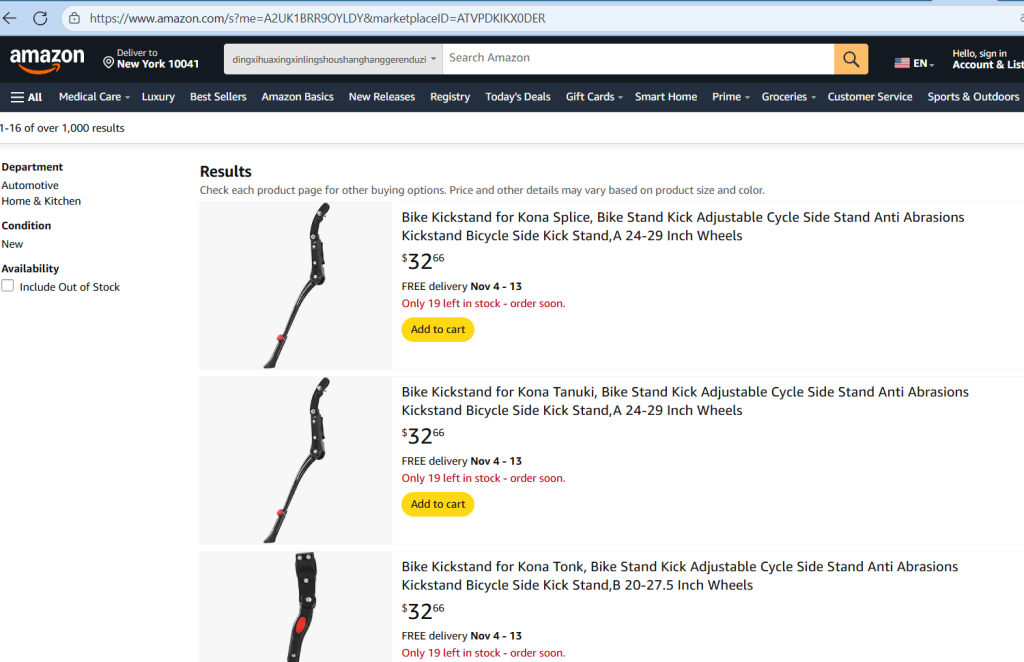Open the Kona Tanuki kickstand title link

coord(685,401)
